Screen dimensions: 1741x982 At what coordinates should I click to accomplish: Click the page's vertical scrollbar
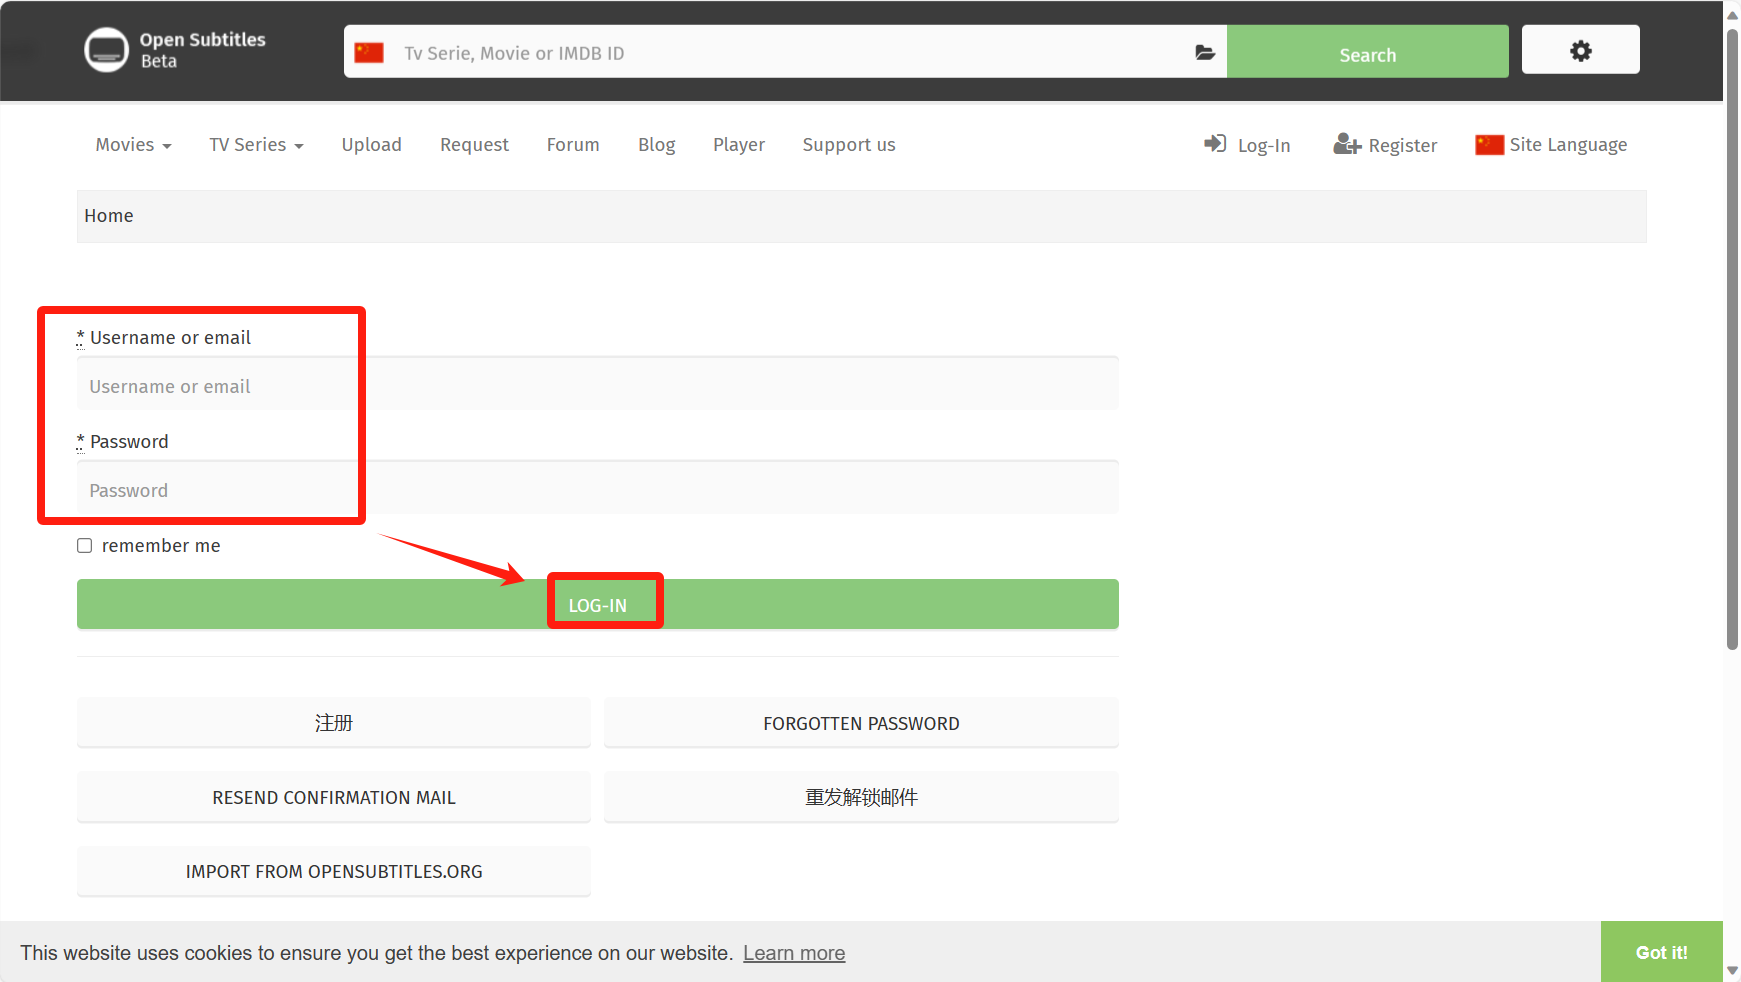coord(1732,340)
